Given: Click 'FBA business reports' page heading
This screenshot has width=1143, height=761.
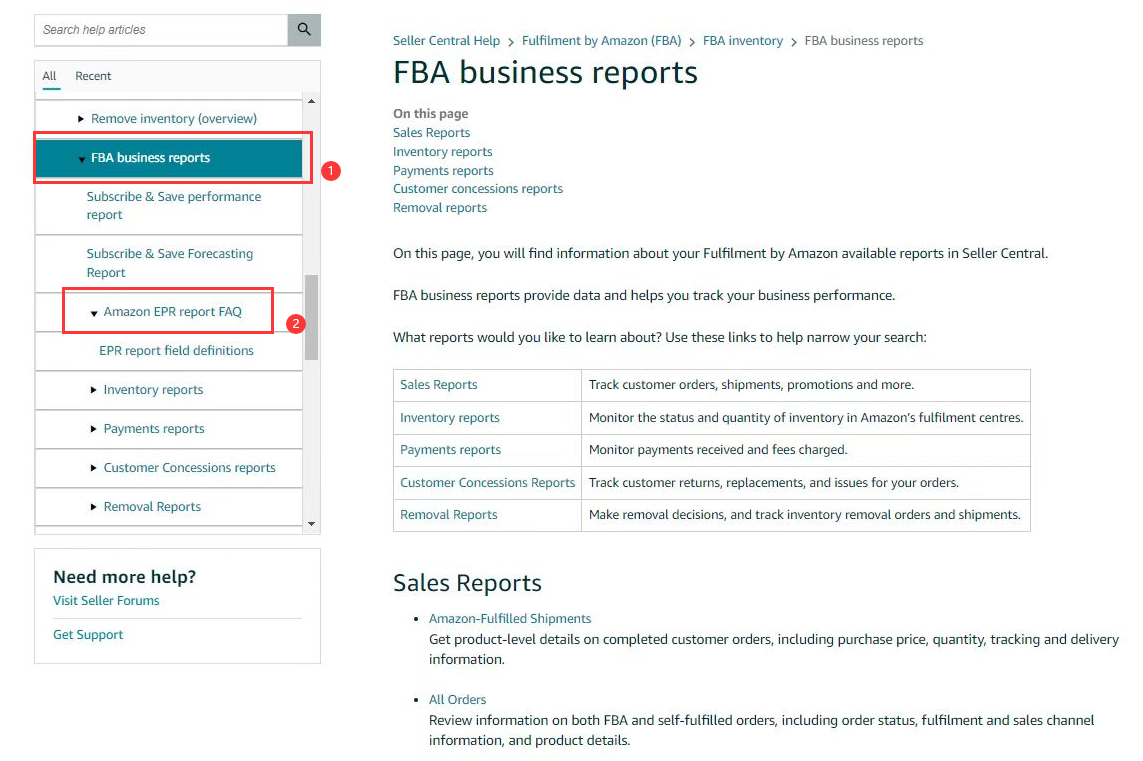Looking at the screenshot, I should tap(545, 72).
